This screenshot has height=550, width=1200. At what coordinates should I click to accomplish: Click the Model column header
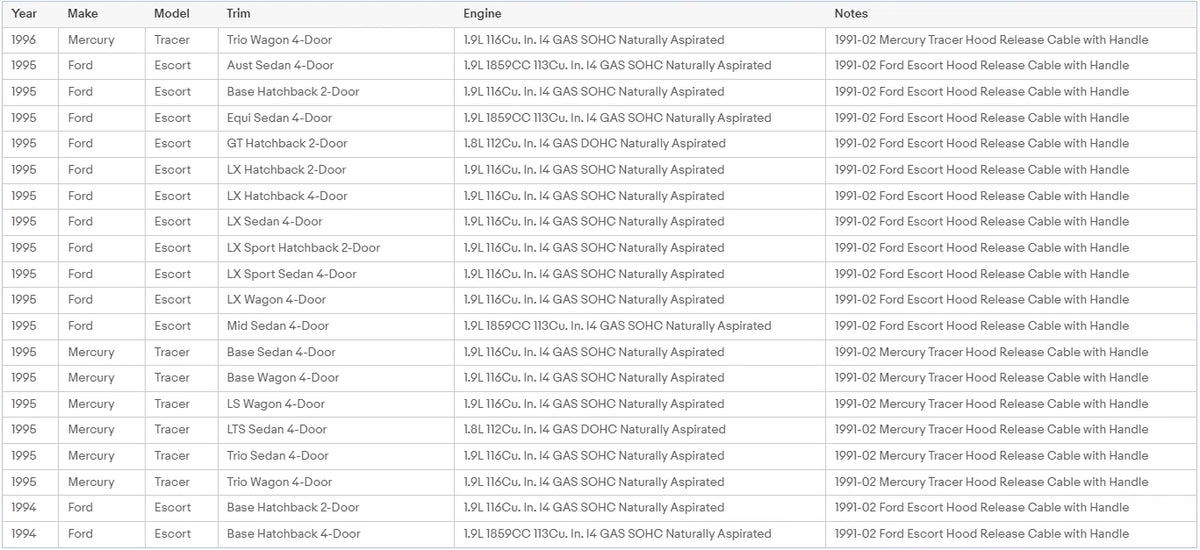click(x=181, y=14)
